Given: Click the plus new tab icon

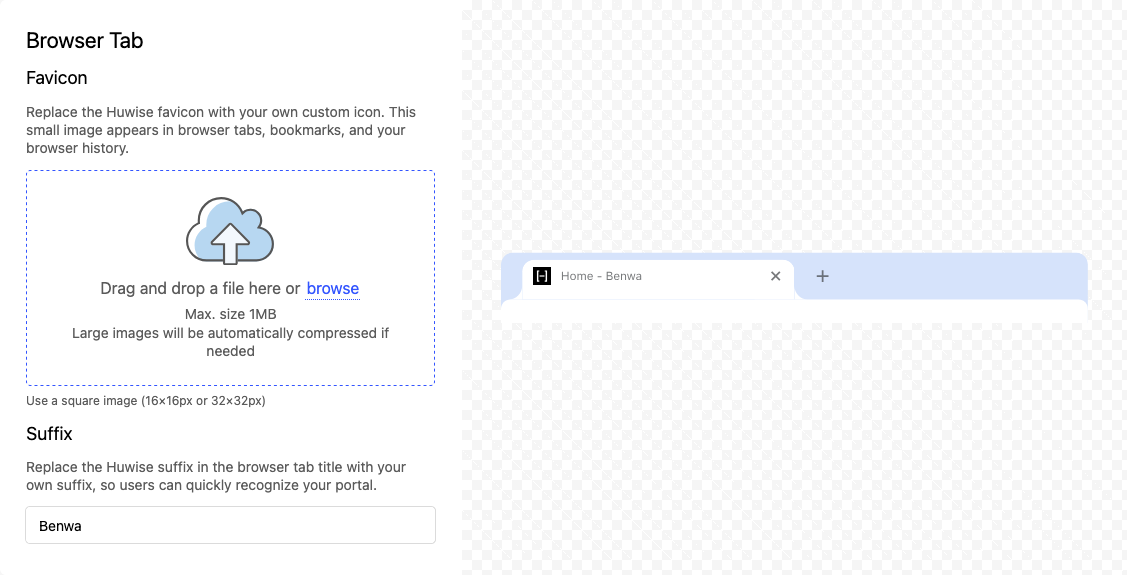Looking at the screenshot, I should (822, 276).
